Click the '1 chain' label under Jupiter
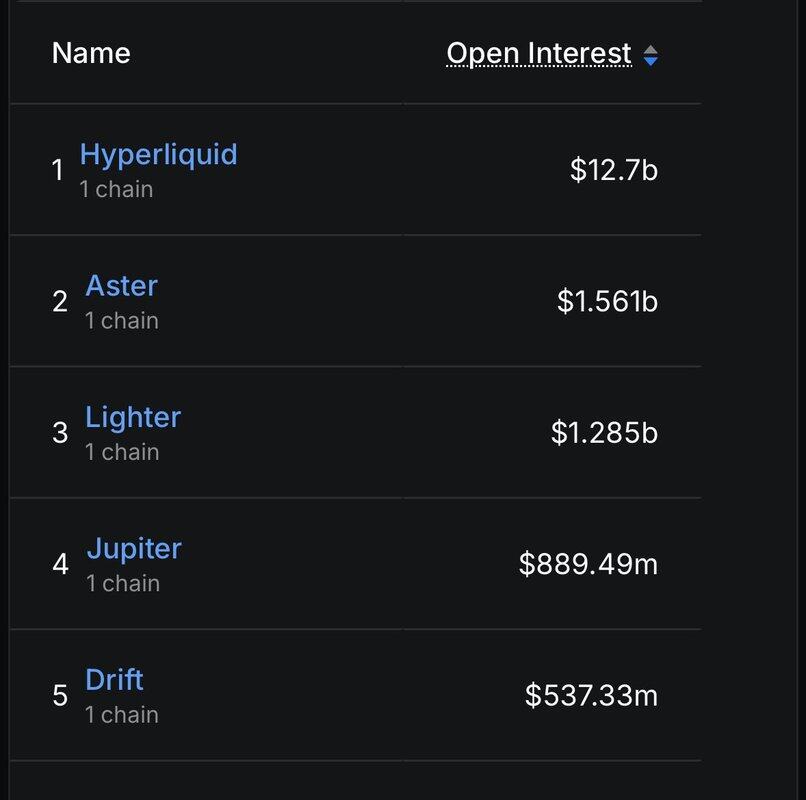This screenshot has width=806, height=800. point(123,584)
